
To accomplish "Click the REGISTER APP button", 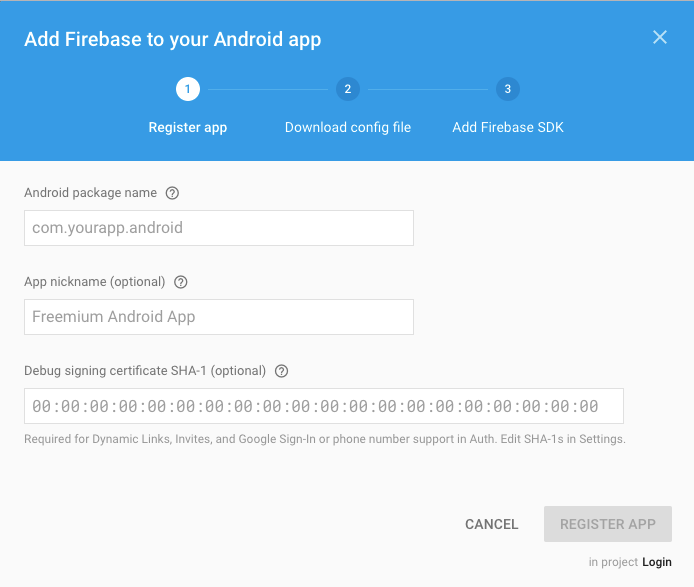I will (608, 524).
